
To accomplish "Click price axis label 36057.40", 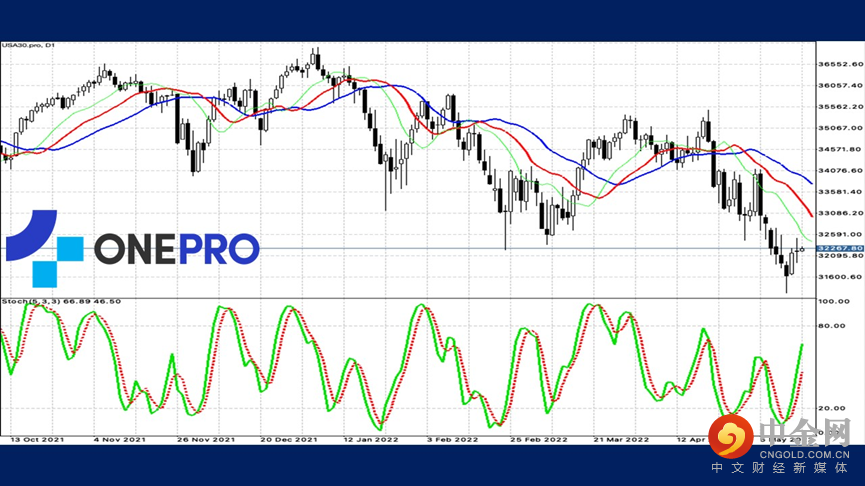I will (840, 86).
